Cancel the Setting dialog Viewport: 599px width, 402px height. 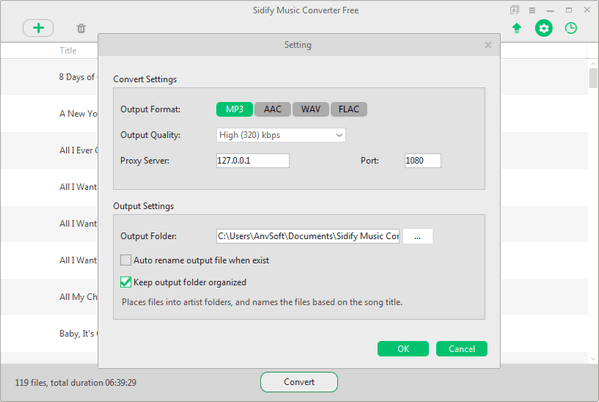pos(461,349)
